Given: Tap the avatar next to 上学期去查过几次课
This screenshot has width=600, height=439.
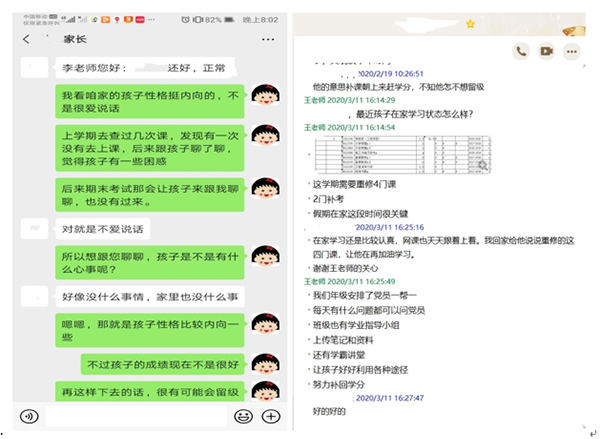Looking at the screenshot, I should coord(266,135).
